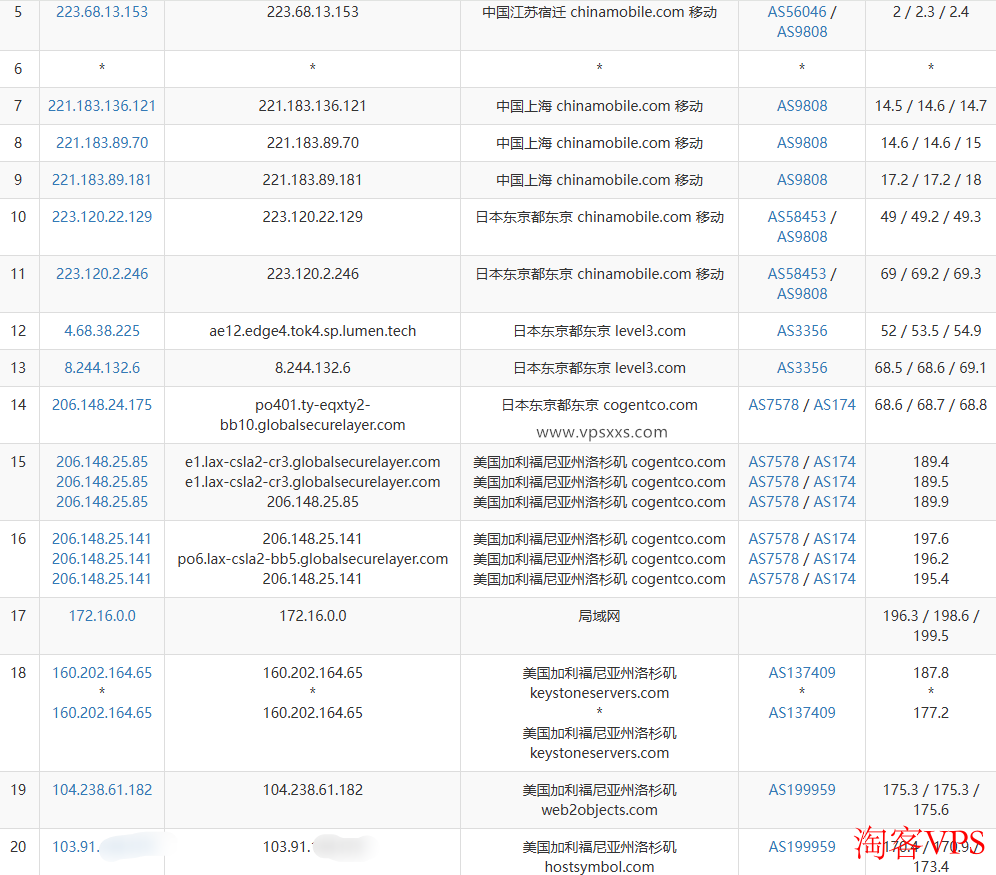This screenshot has height=875, width=996.
Task: Open the AS9808 link in hop 8 row
Action: [802, 143]
